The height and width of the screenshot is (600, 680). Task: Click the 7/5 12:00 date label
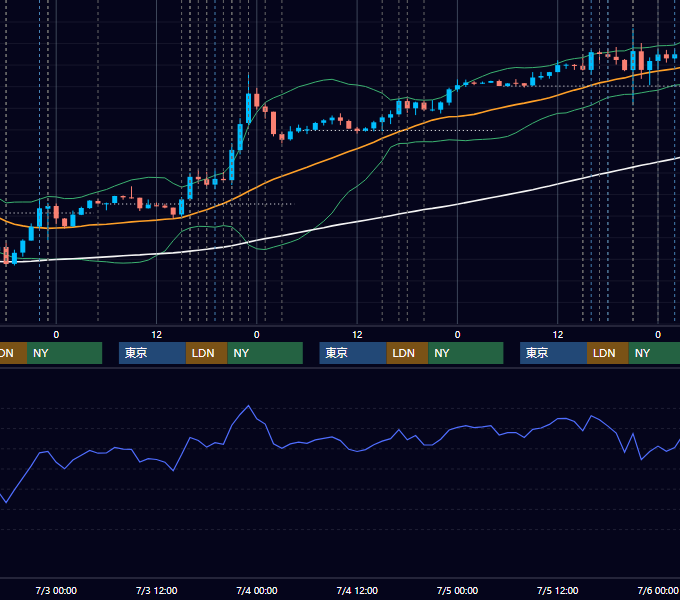point(557,590)
